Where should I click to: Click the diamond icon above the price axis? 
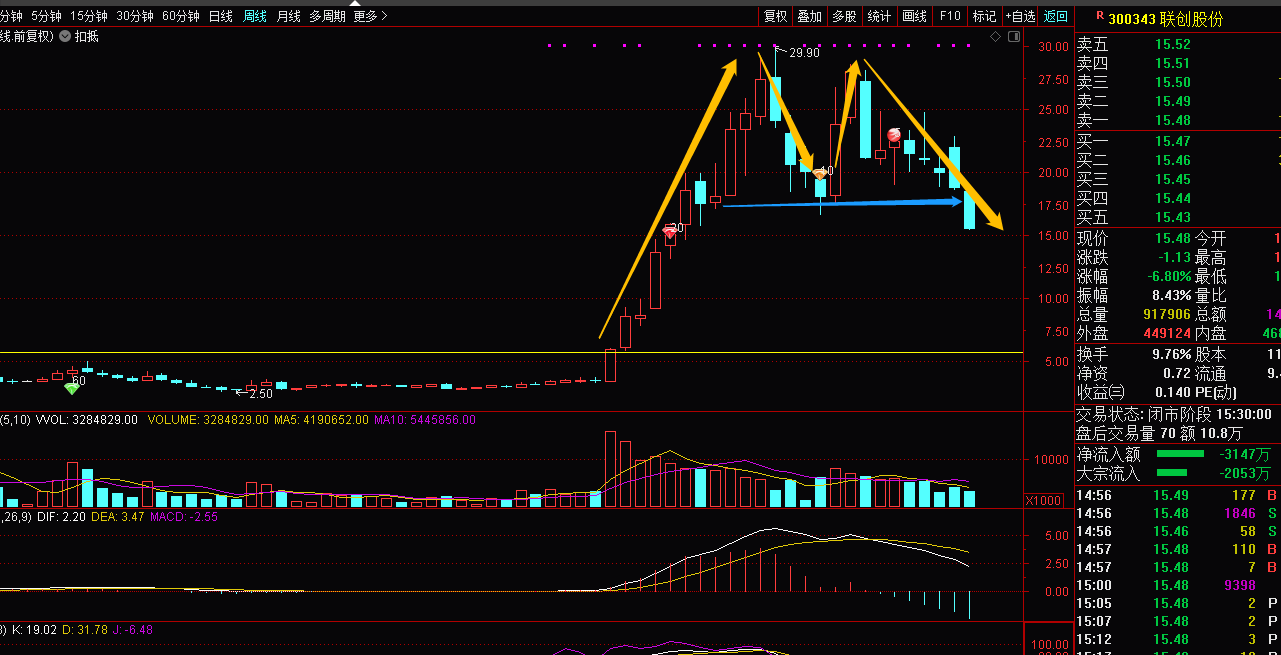[995, 36]
